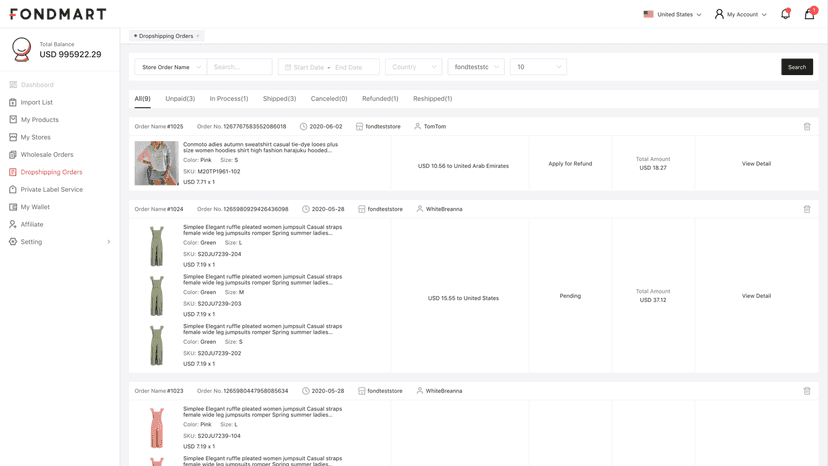Open the fondteststore store dropdown

(x=476, y=67)
